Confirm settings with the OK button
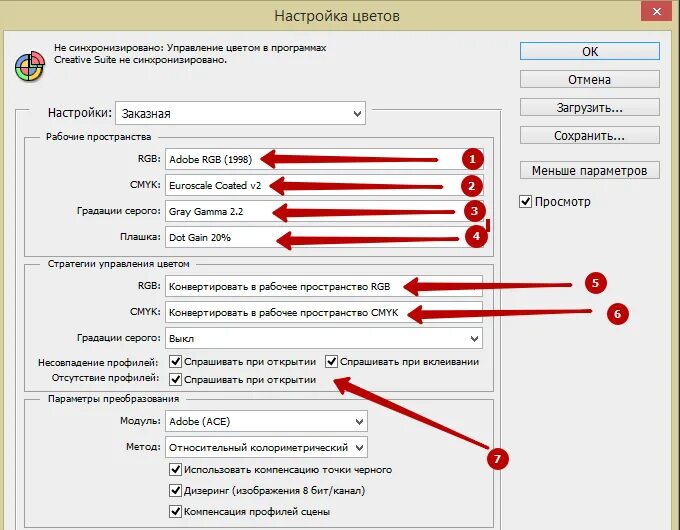This screenshot has width=680, height=530. (590, 51)
